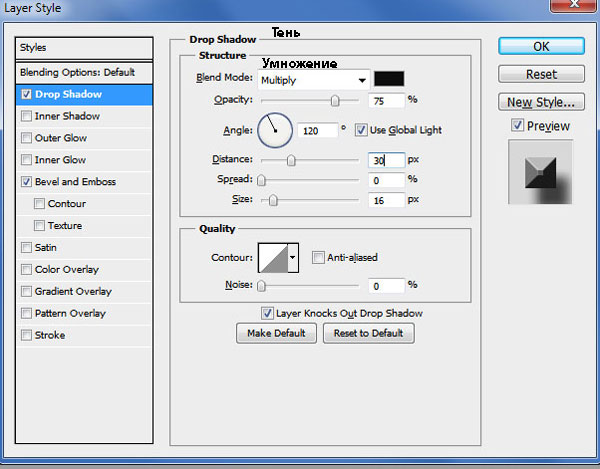Click the Noise slider handle
This screenshot has height=469, width=600.
tap(261, 286)
